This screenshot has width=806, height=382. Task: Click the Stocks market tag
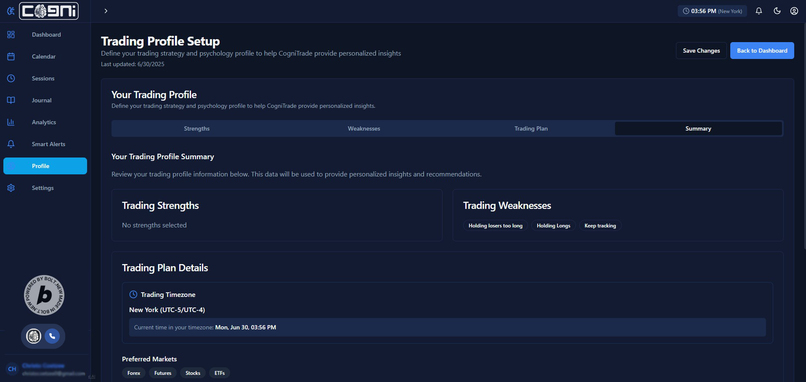(x=193, y=373)
